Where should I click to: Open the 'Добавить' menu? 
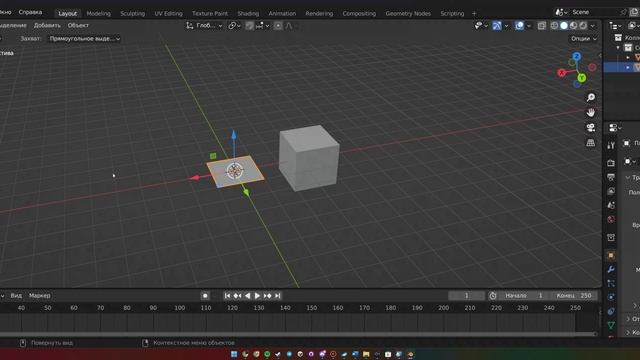coord(47,25)
